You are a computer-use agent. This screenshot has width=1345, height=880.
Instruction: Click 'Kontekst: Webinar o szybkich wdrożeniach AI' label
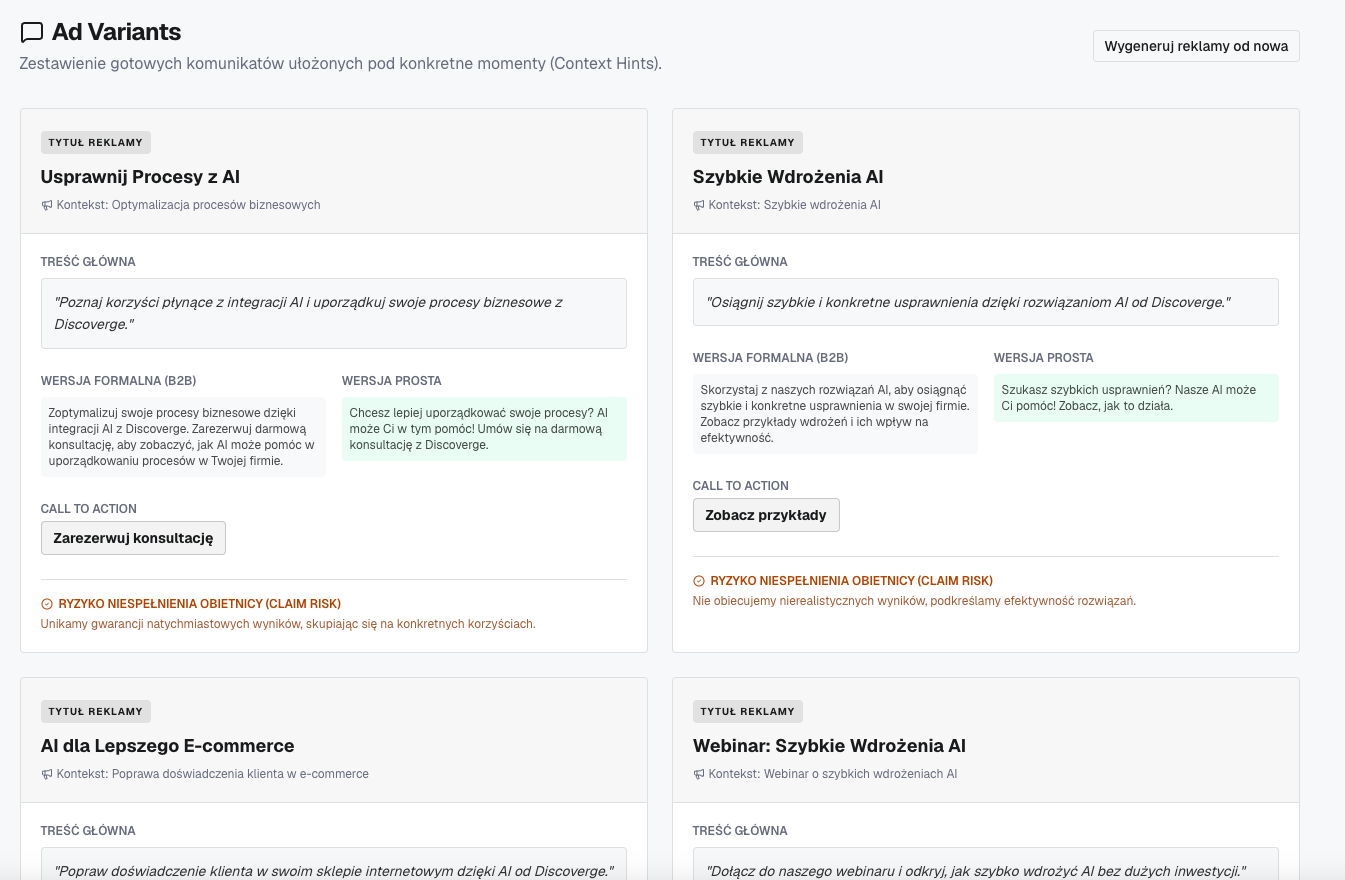[x=833, y=774]
